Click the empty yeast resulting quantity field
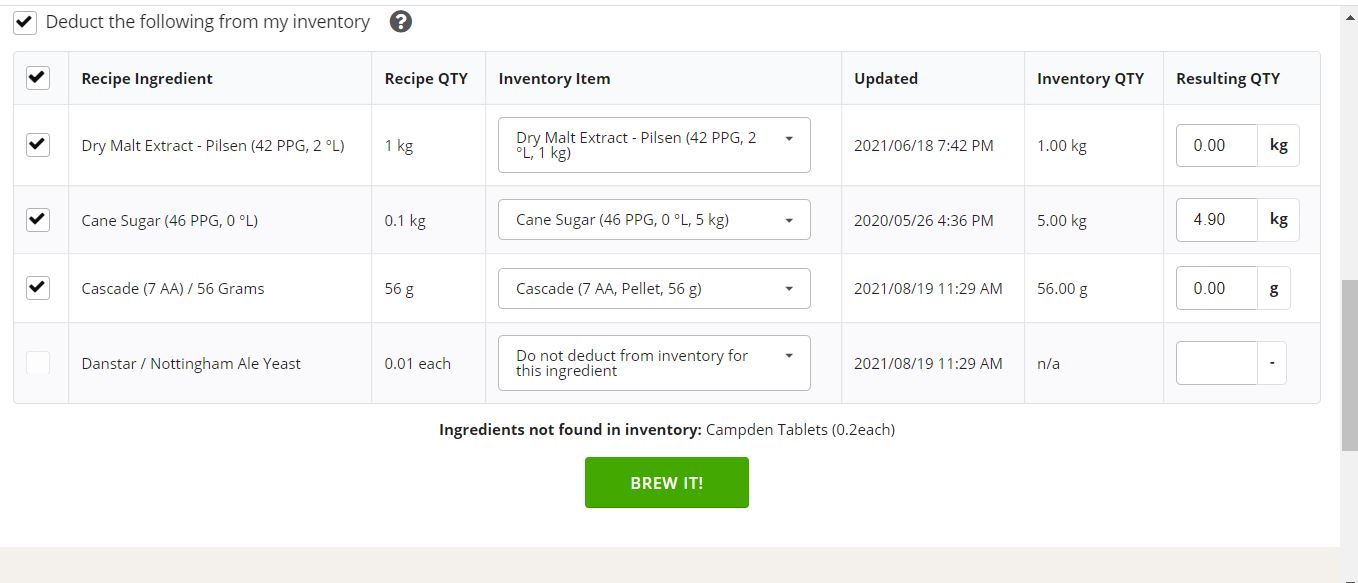1358x583 pixels. (x=1217, y=363)
